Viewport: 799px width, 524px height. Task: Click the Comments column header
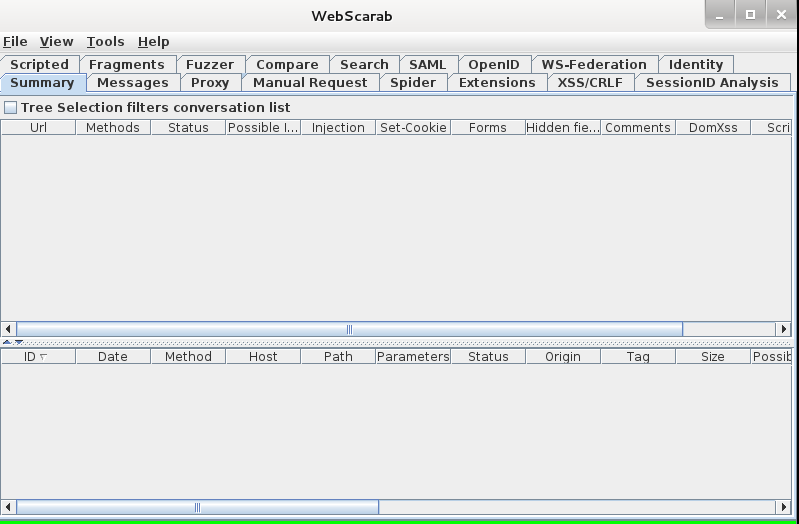(638, 127)
